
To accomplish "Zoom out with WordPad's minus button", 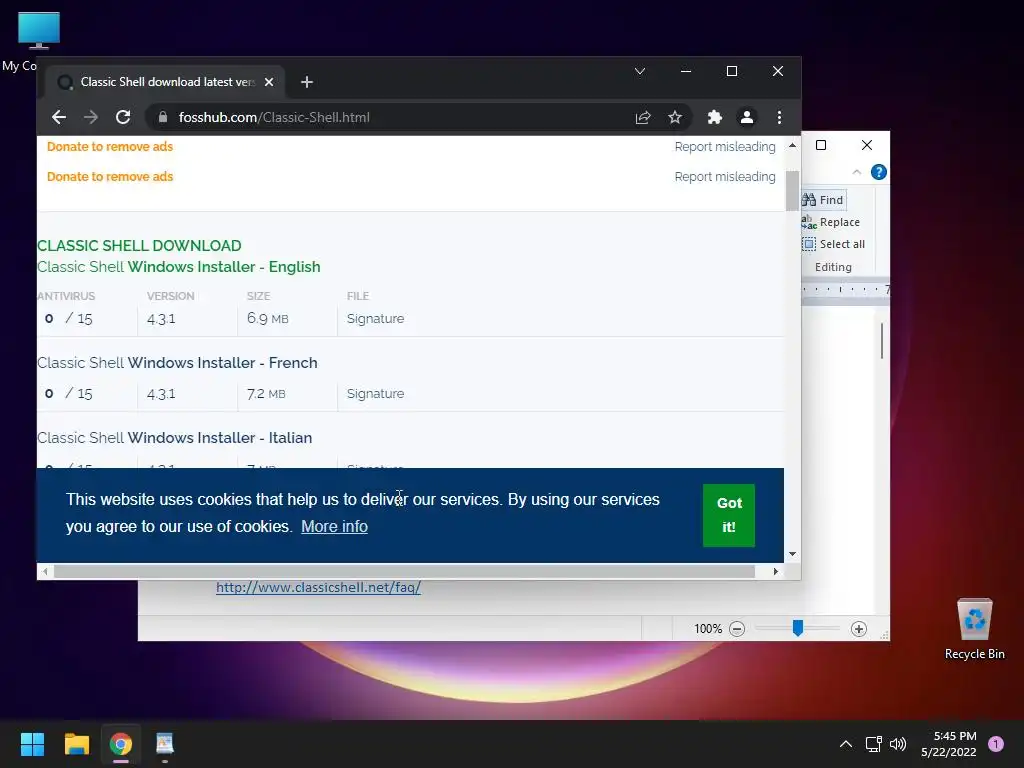I will pos(737,629).
